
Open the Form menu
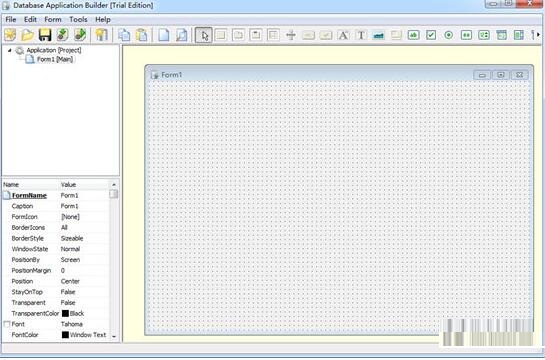pyautogui.click(x=53, y=20)
